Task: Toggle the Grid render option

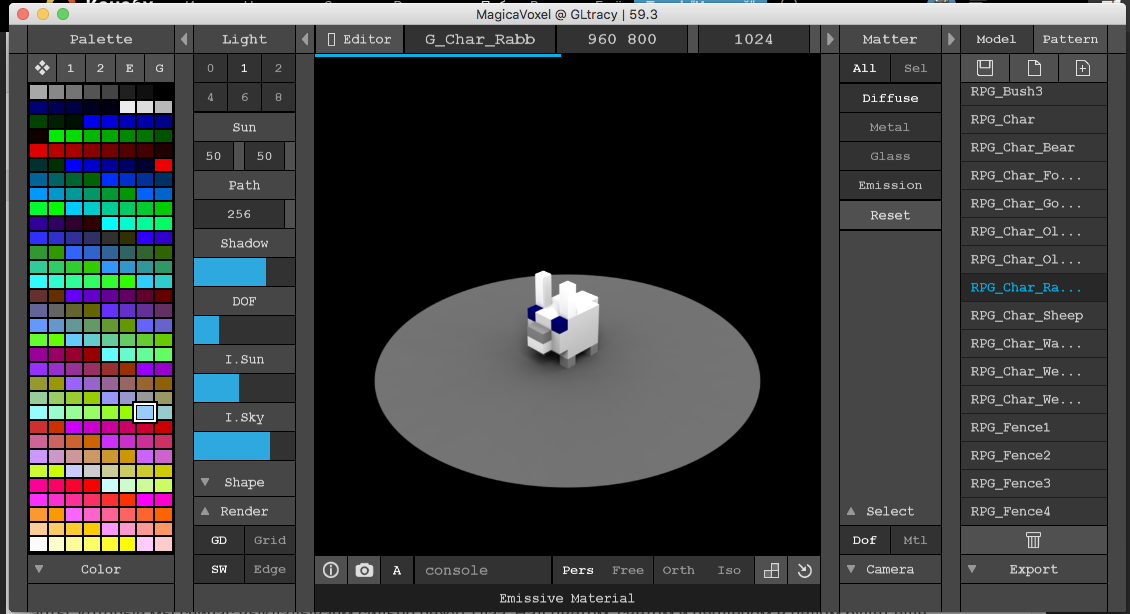Action: click(270, 540)
